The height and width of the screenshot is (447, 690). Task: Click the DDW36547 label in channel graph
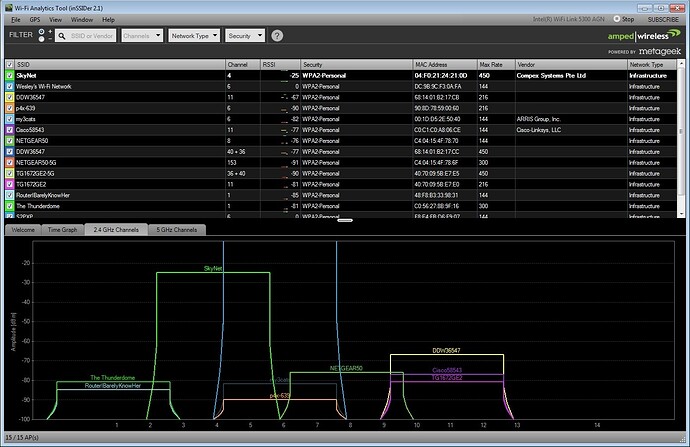pyautogui.click(x=446, y=351)
